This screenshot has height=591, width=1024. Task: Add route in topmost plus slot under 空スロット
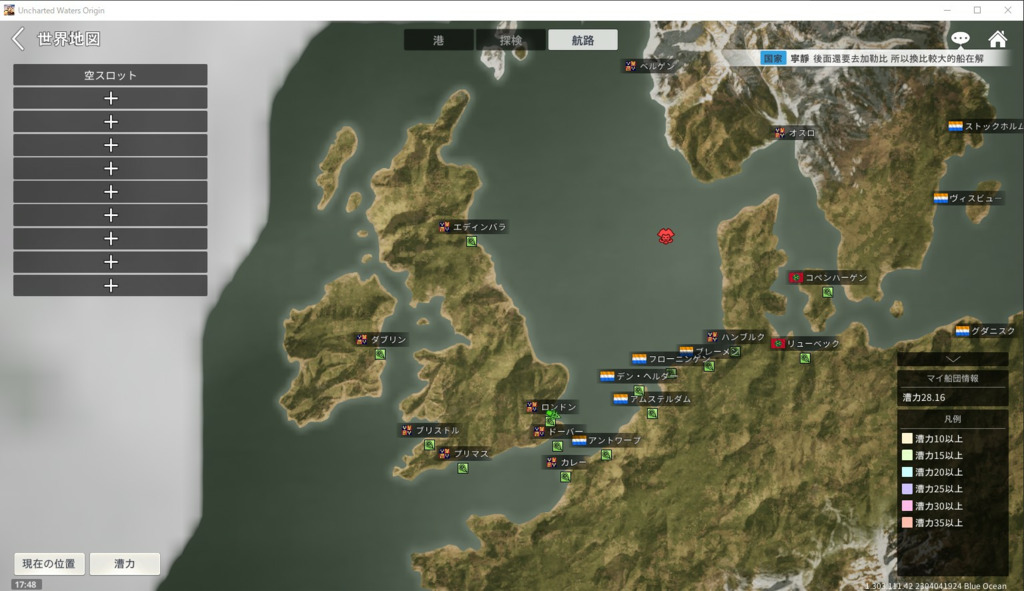[110, 98]
